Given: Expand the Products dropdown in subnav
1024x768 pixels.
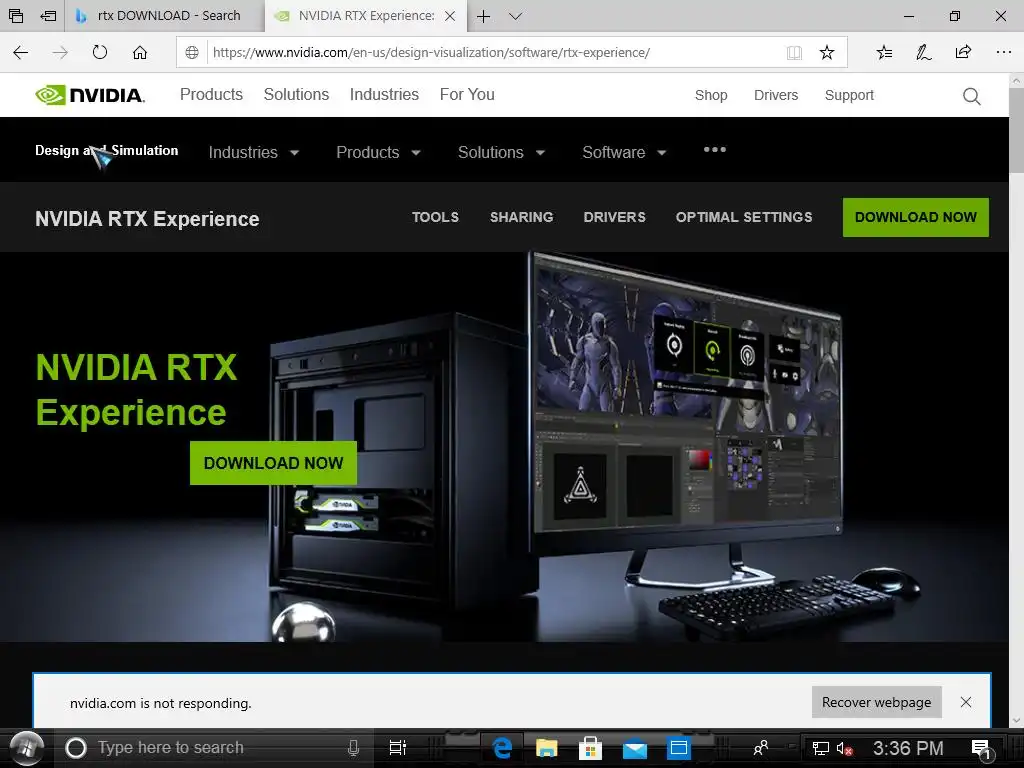Looking at the screenshot, I should tap(378, 152).
